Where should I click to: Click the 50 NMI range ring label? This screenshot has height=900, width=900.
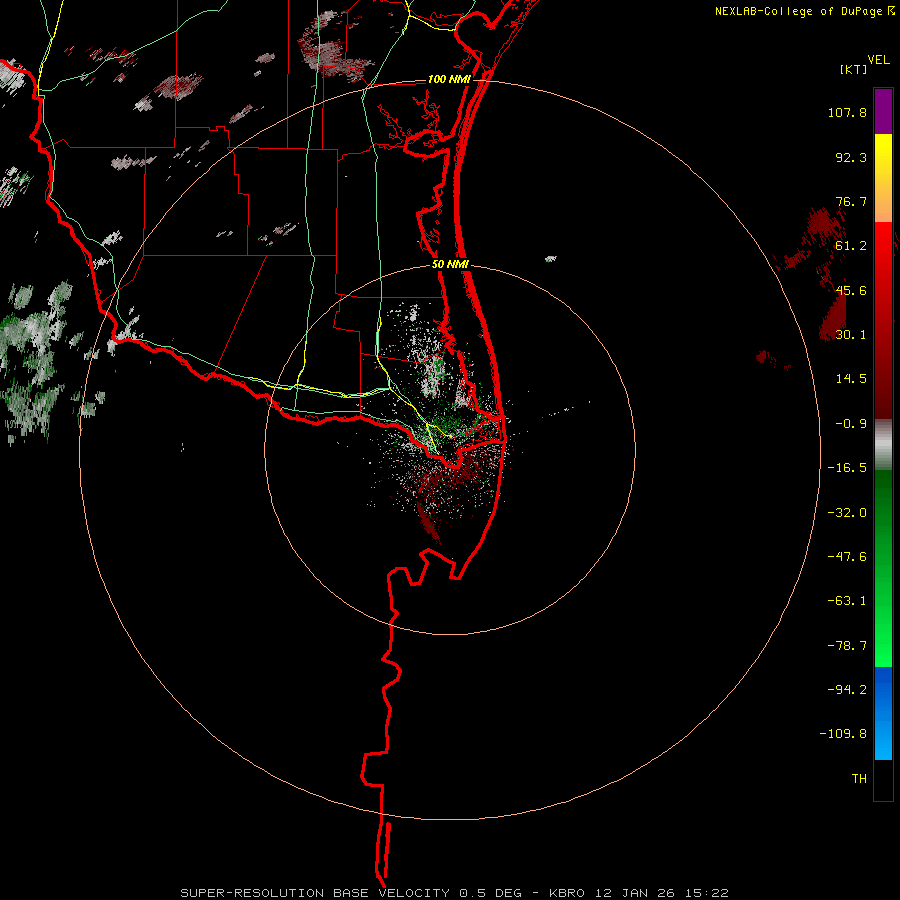(x=450, y=265)
